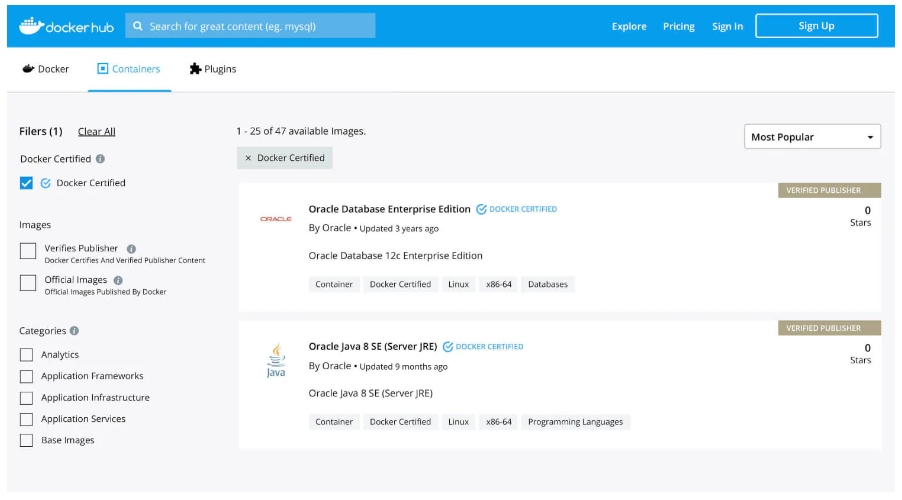Click the Sign Up button
Viewport: 902px width, 500px height.
pyautogui.click(x=816, y=26)
